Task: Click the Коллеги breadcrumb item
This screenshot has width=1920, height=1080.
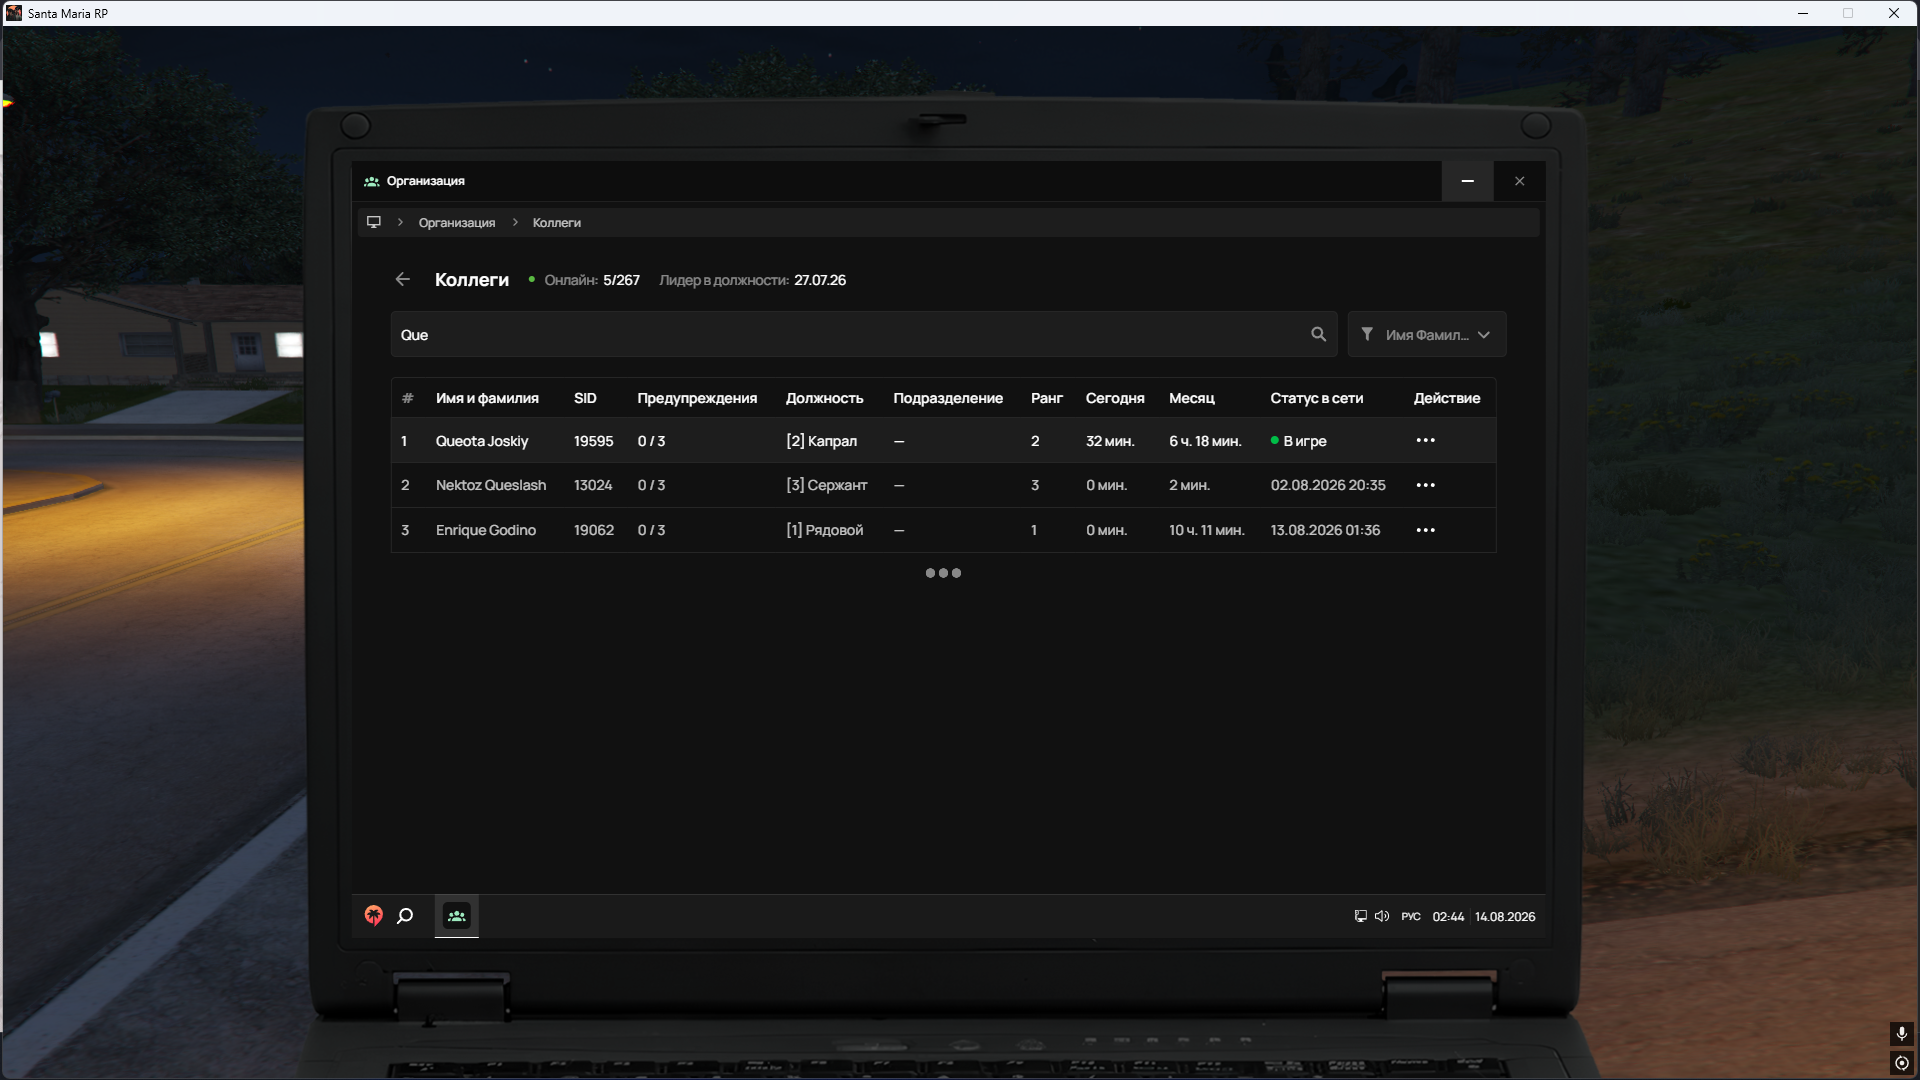Action: [x=557, y=223]
